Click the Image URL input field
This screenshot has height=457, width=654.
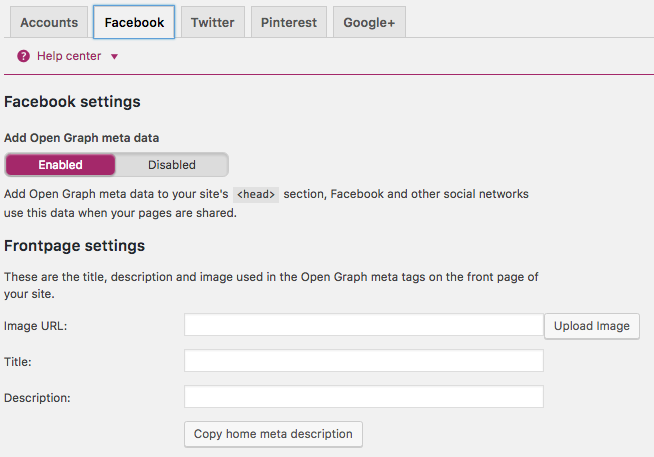(x=364, y=325)
